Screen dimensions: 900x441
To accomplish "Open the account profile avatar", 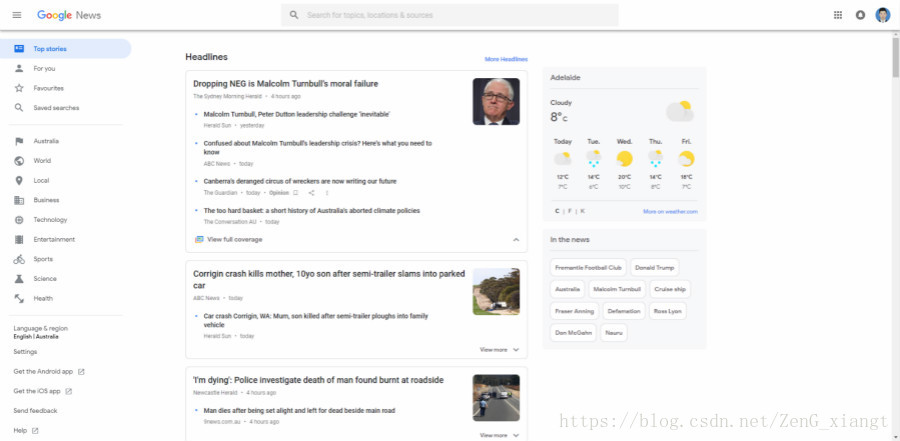I will (x=882, y=15).
